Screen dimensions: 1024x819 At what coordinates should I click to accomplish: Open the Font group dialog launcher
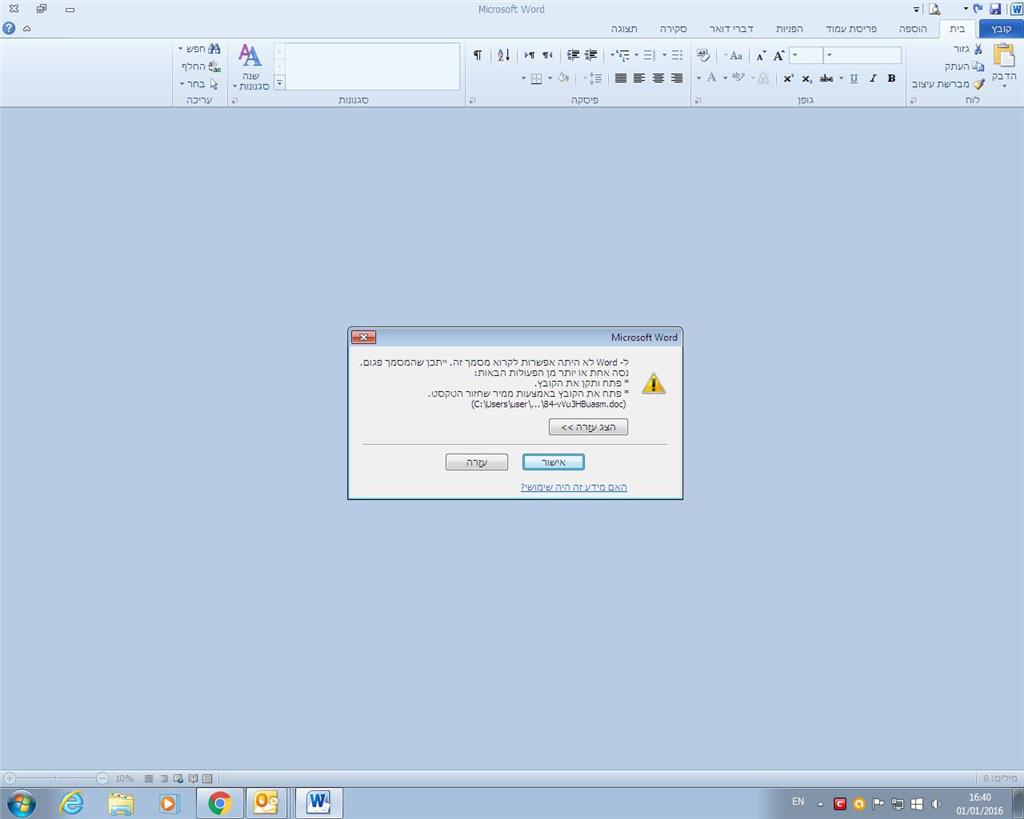(x=697, y=100)
